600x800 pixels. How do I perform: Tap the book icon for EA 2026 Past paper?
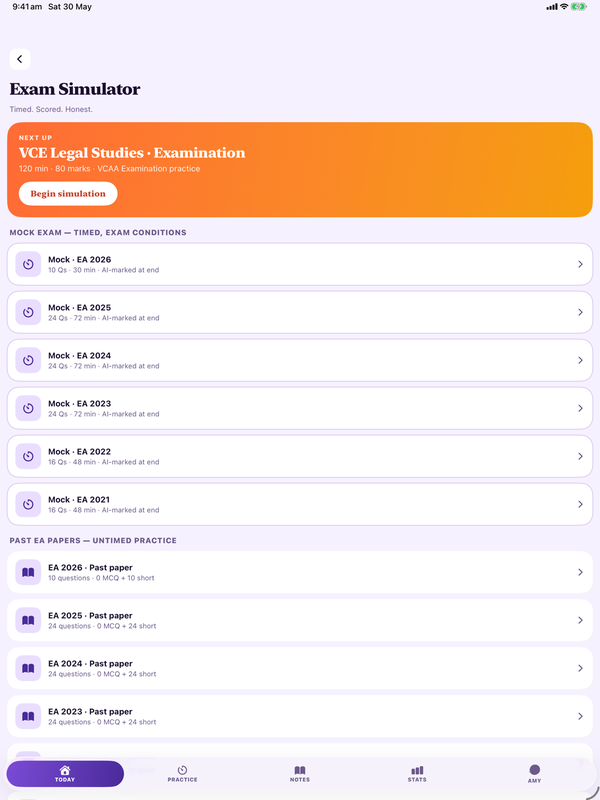(x=28, y=572)
